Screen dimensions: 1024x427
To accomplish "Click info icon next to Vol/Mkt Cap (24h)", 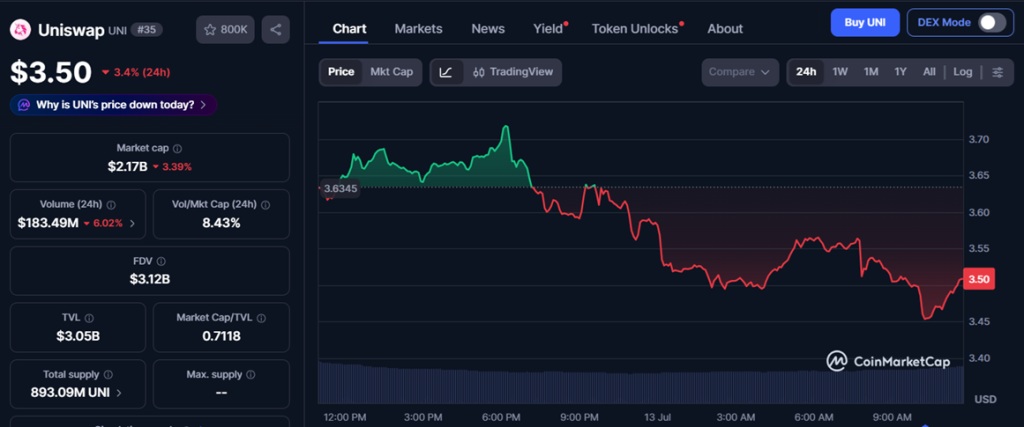I will [x=265, y=205].
